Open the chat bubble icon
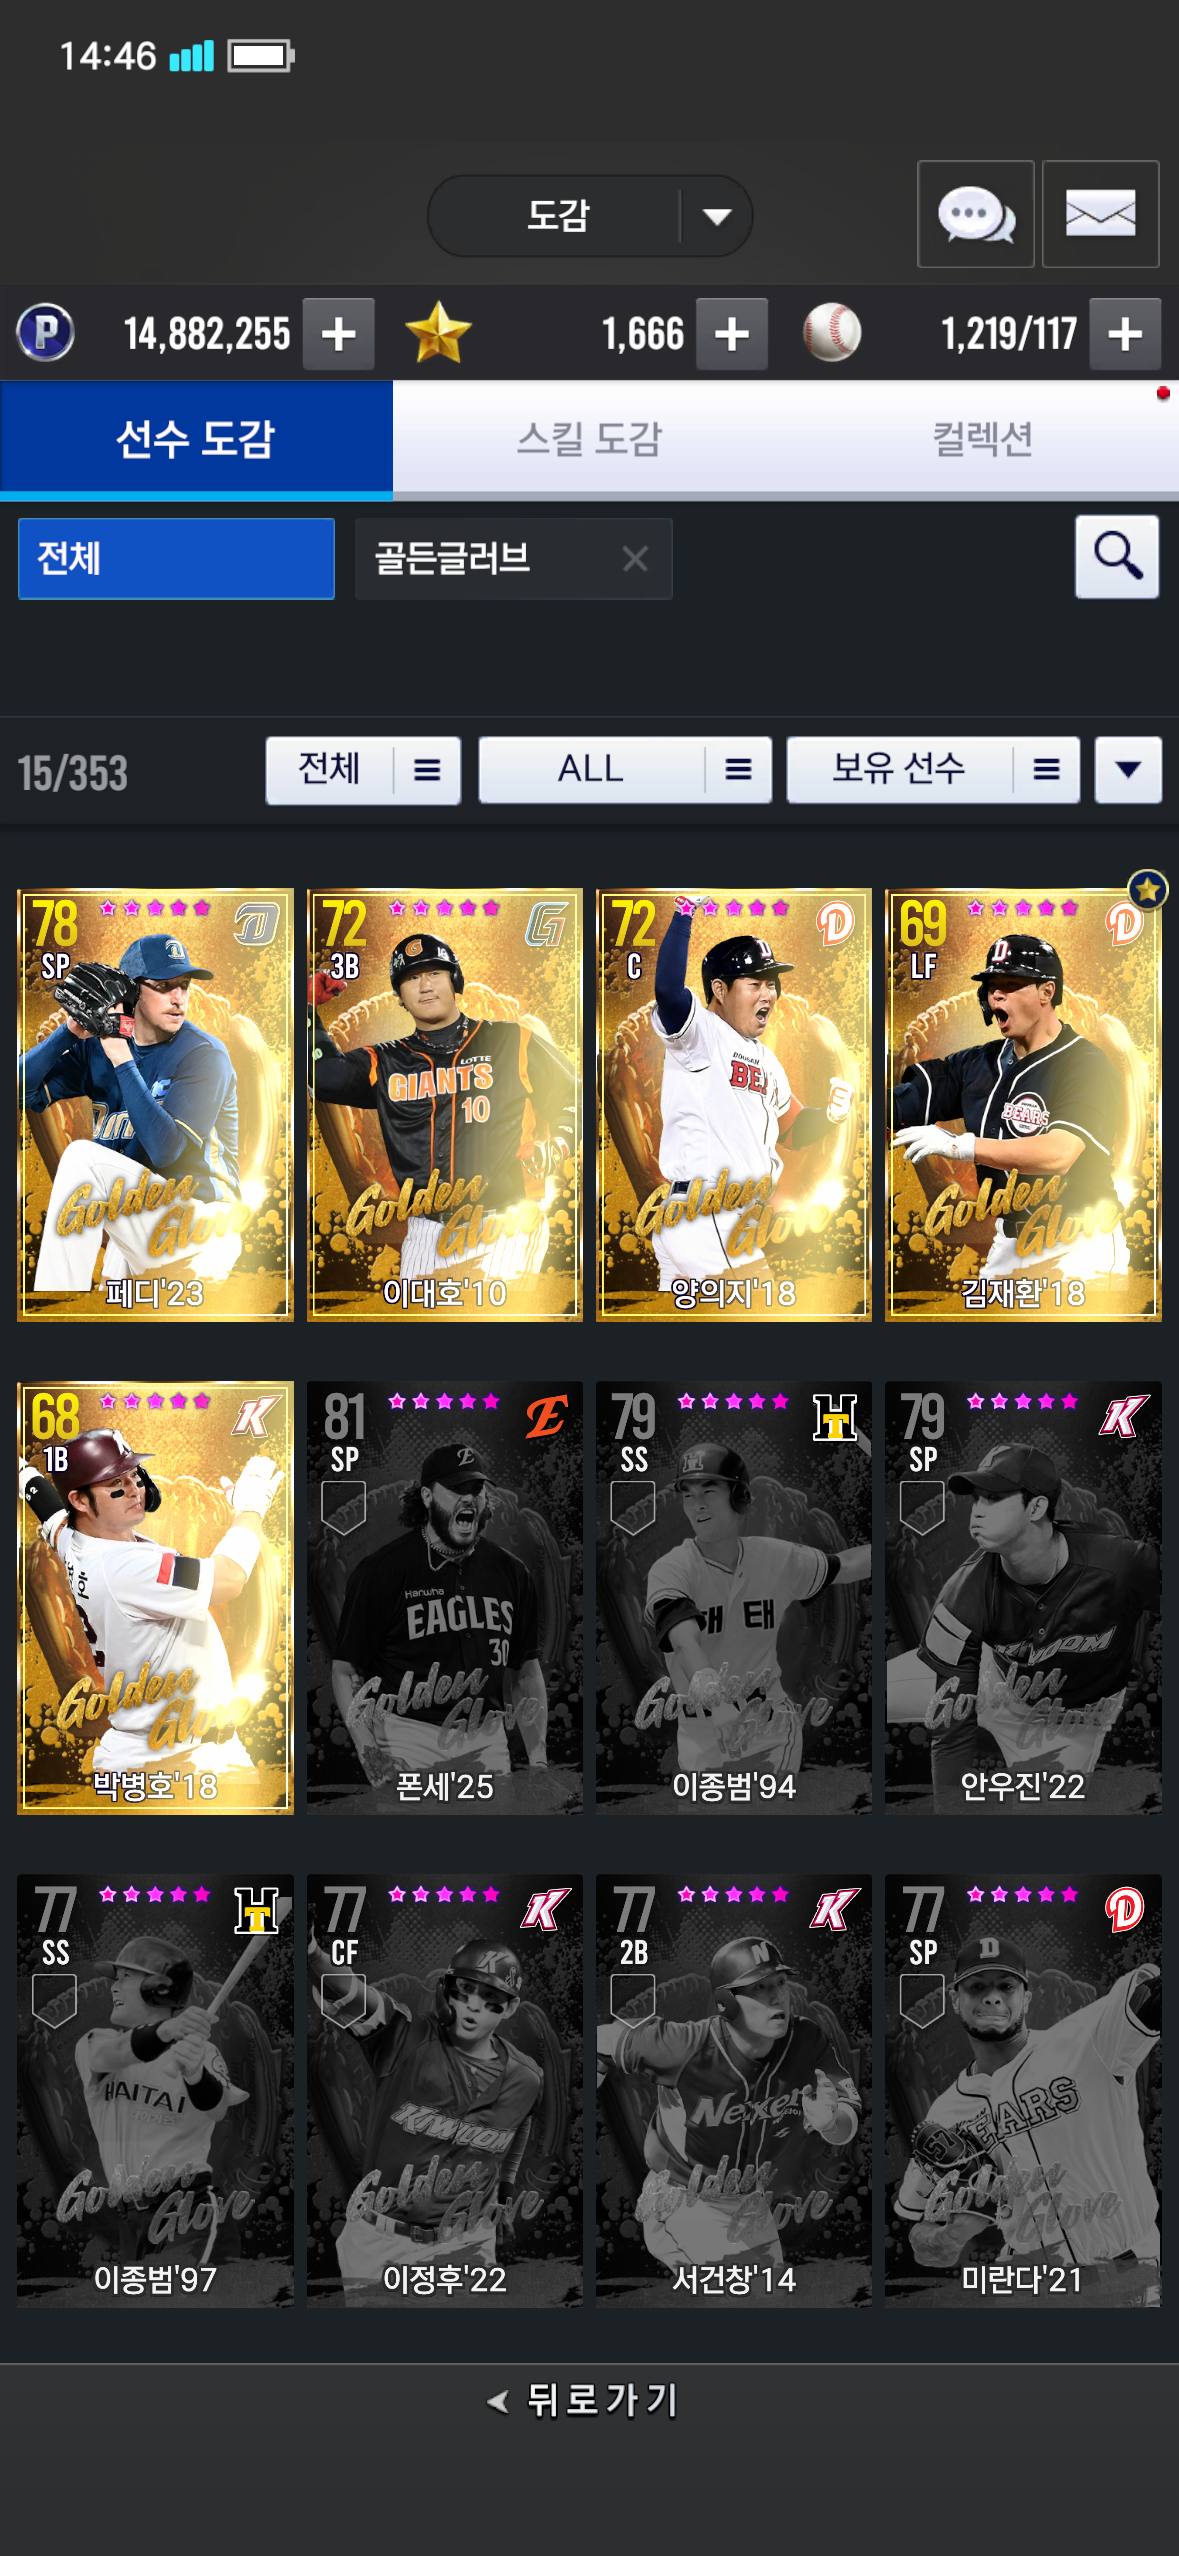This screenshot has width=1179, height=2556. pos(975,214)
